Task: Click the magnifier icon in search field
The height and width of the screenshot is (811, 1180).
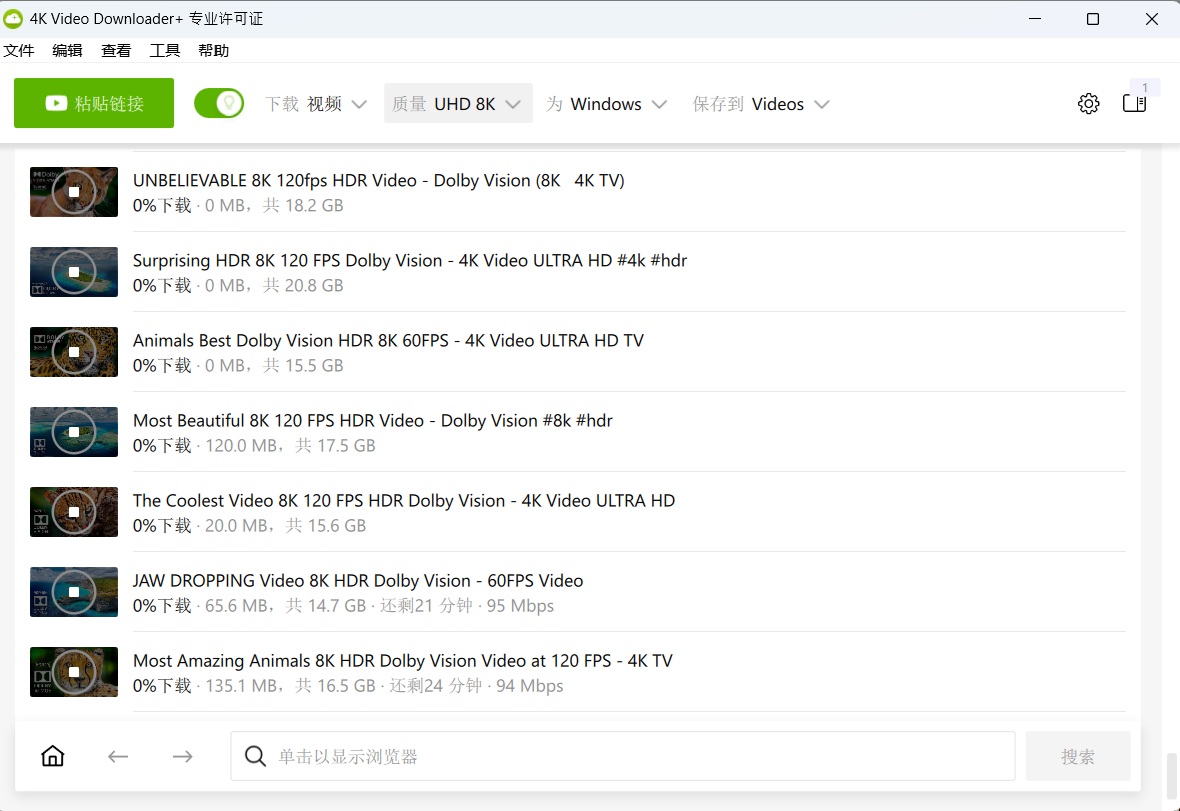Action: [255, 756]
